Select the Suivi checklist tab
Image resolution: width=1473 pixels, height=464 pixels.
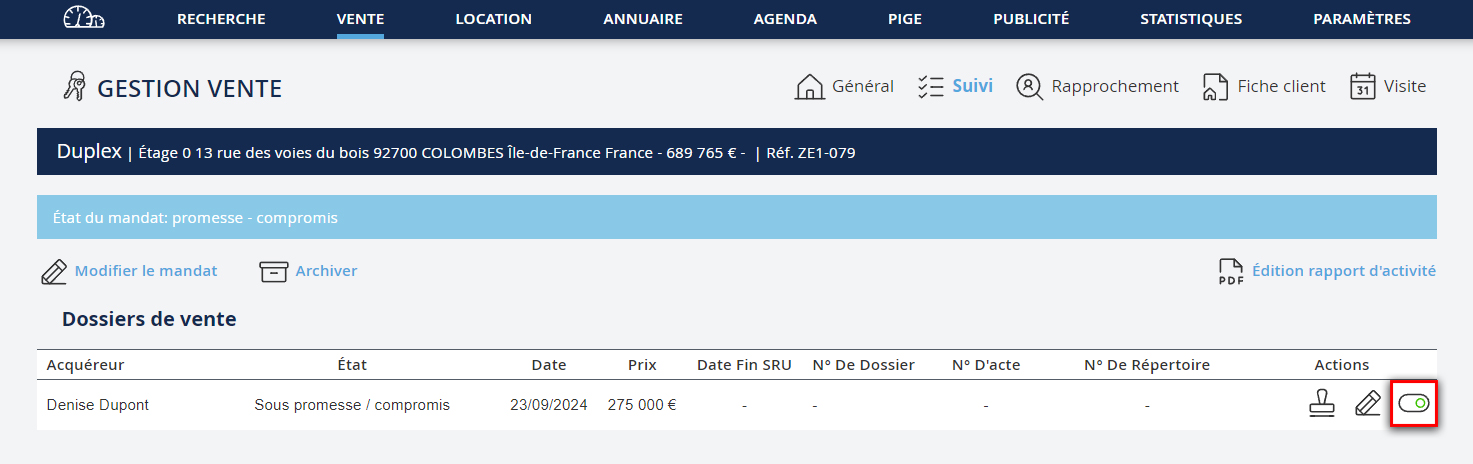click(x=955, y=87)
